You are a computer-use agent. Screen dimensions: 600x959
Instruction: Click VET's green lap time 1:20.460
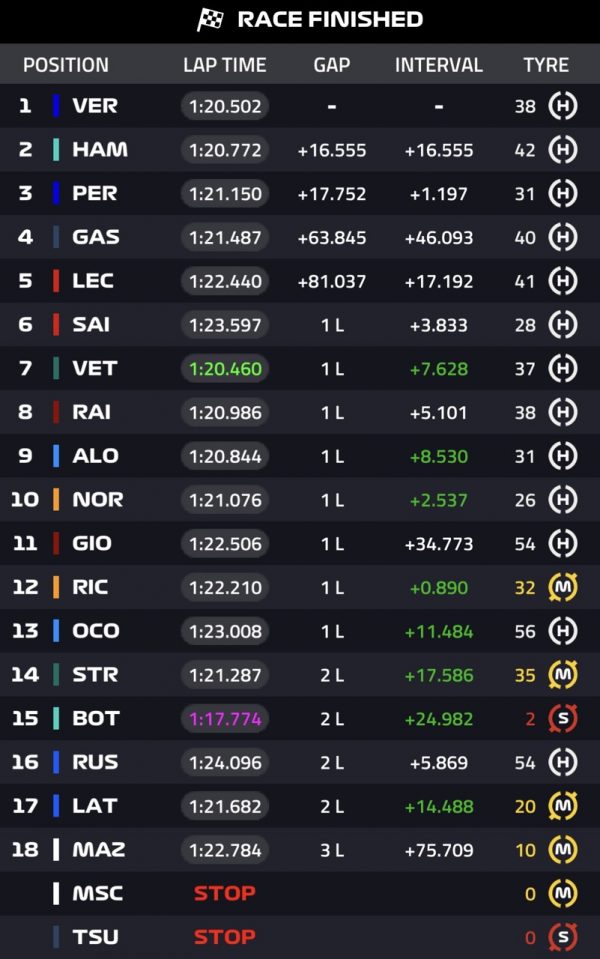[x=225, y=369]
